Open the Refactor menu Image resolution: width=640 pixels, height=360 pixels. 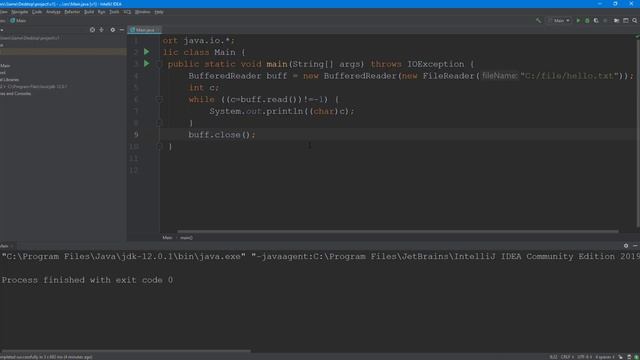point(72,12)
